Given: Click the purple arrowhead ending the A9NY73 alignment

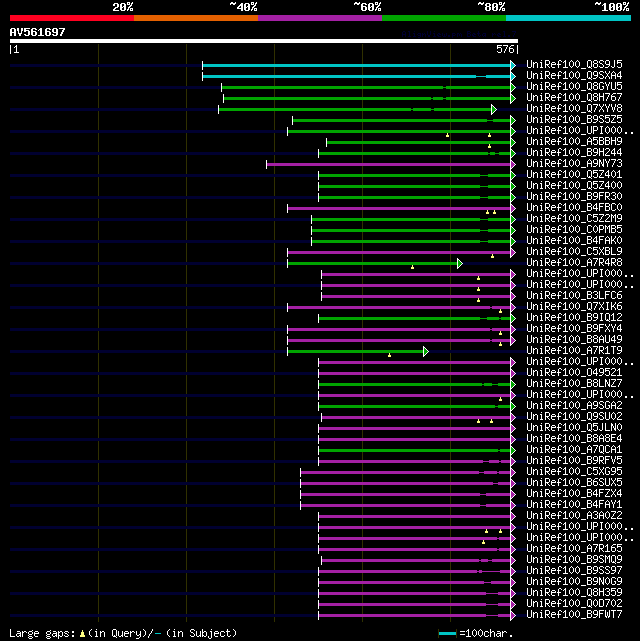Looking at the screenshot, I should point(513,164).
